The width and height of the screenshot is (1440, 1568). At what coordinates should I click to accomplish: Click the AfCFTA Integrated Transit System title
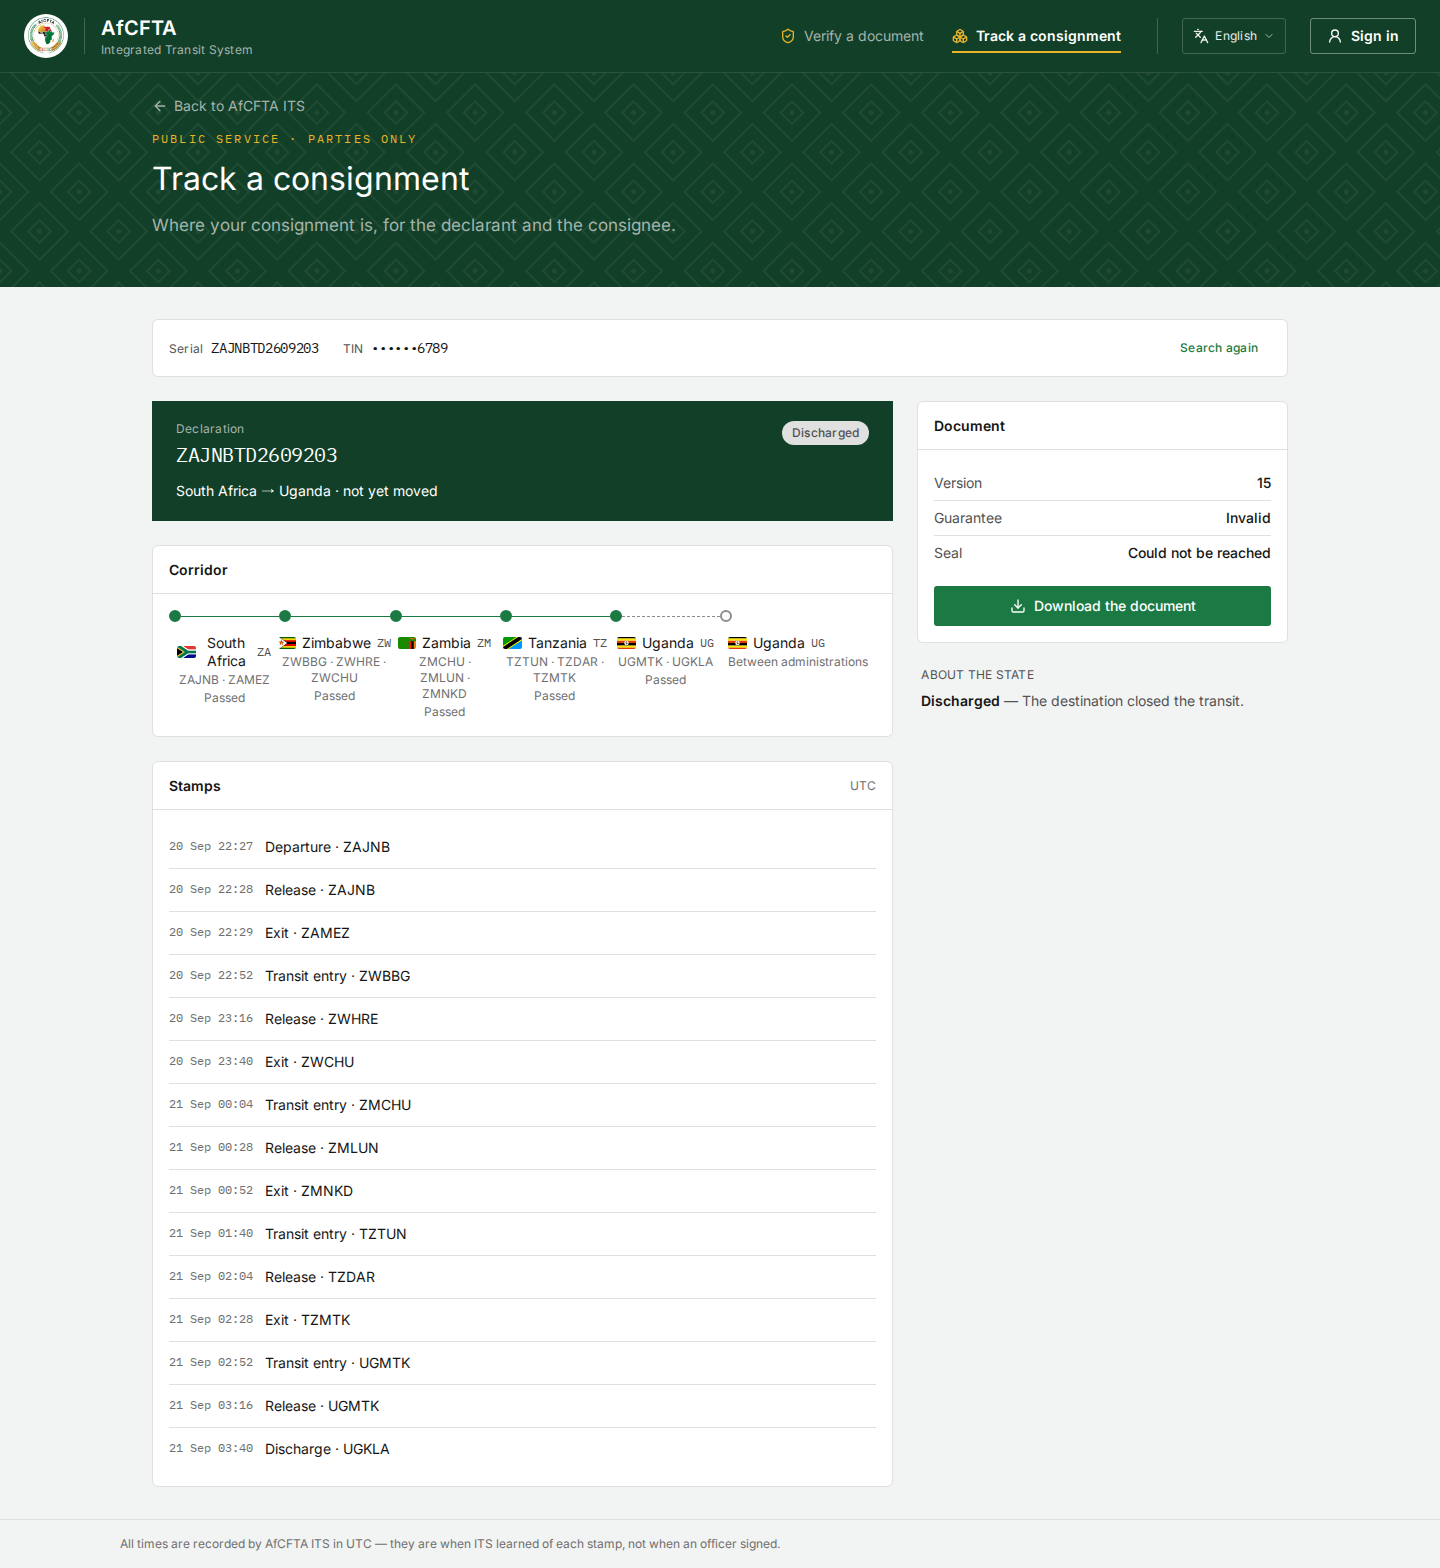tap(177, 36)
